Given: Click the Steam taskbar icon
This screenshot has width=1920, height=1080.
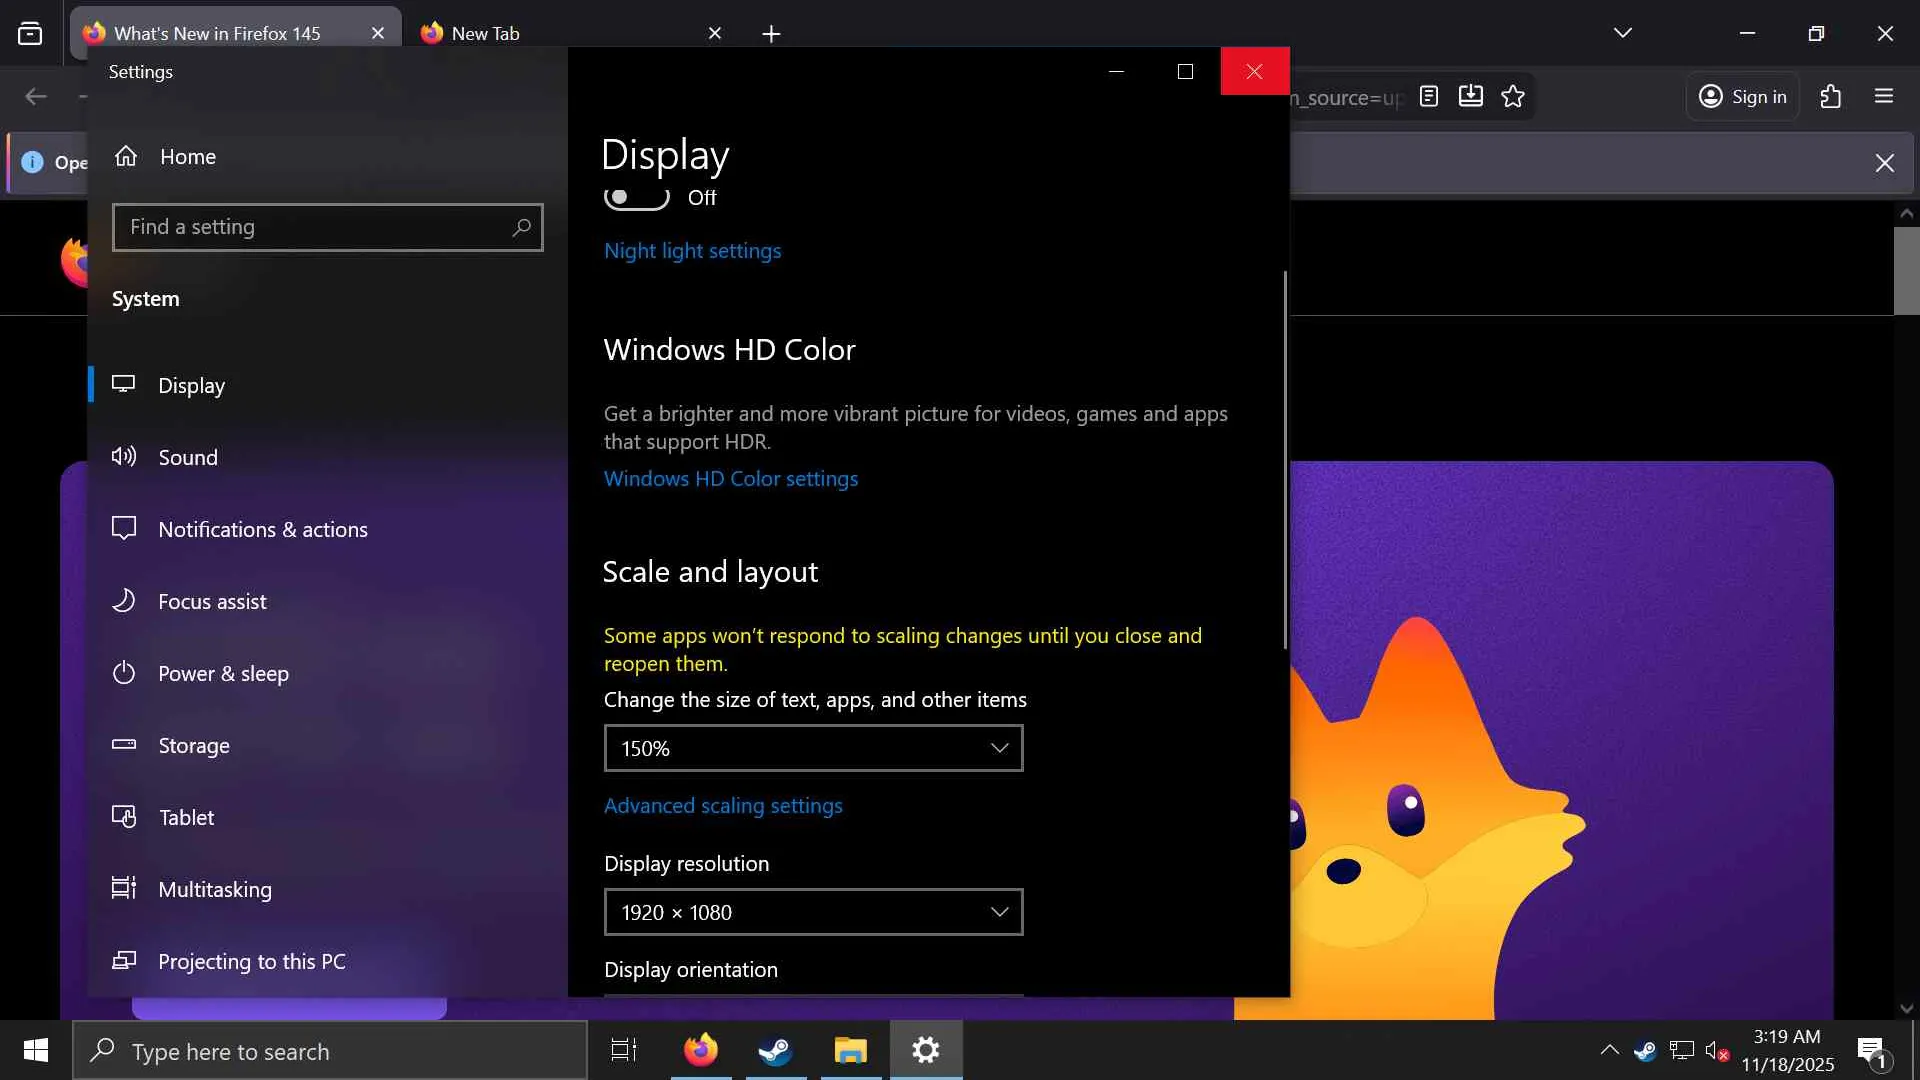Looking at the screenshot, I should click(x=775, y=1050).
